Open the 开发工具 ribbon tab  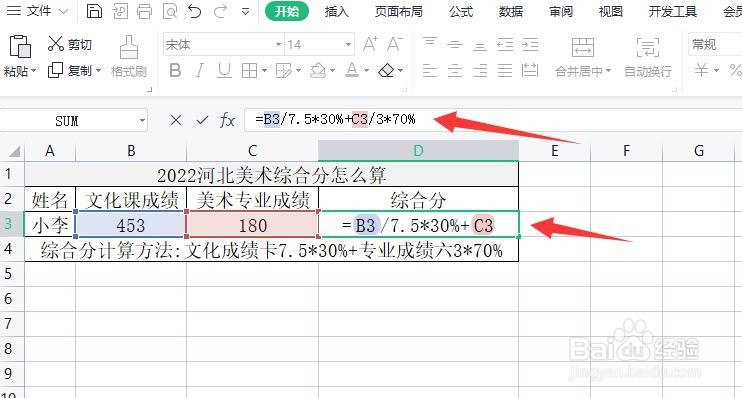672,11
